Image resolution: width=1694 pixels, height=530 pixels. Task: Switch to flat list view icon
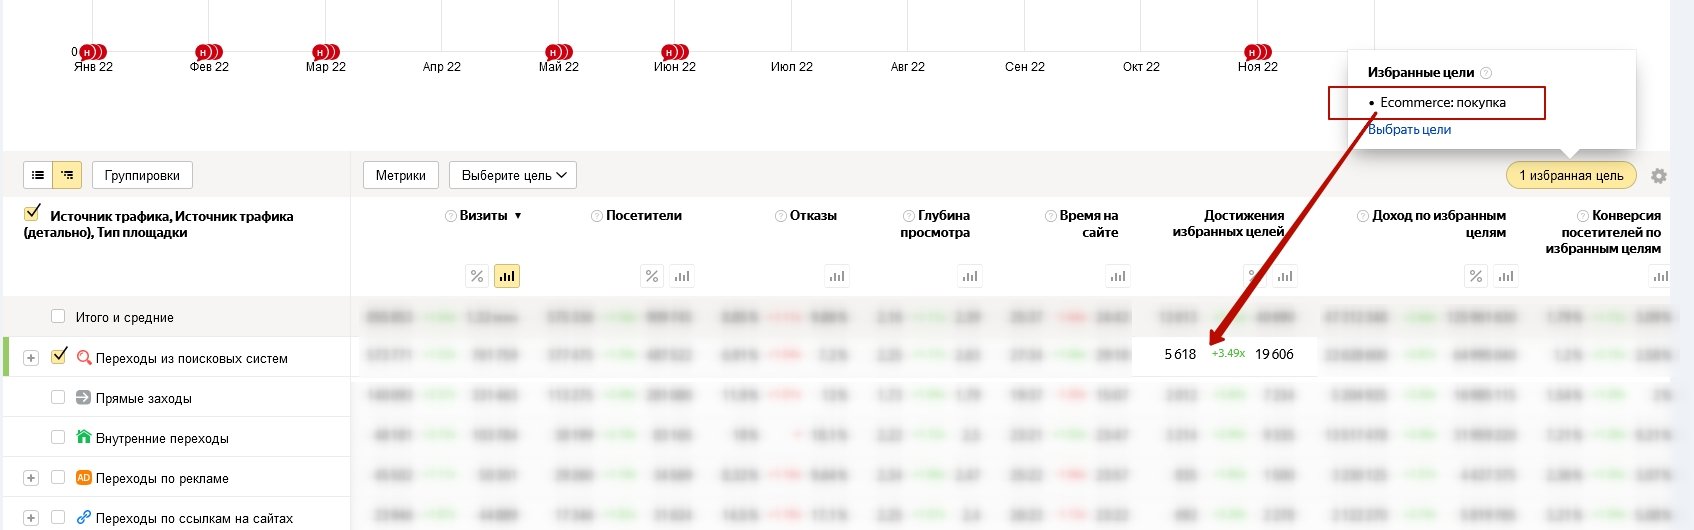tap(38, 175)
